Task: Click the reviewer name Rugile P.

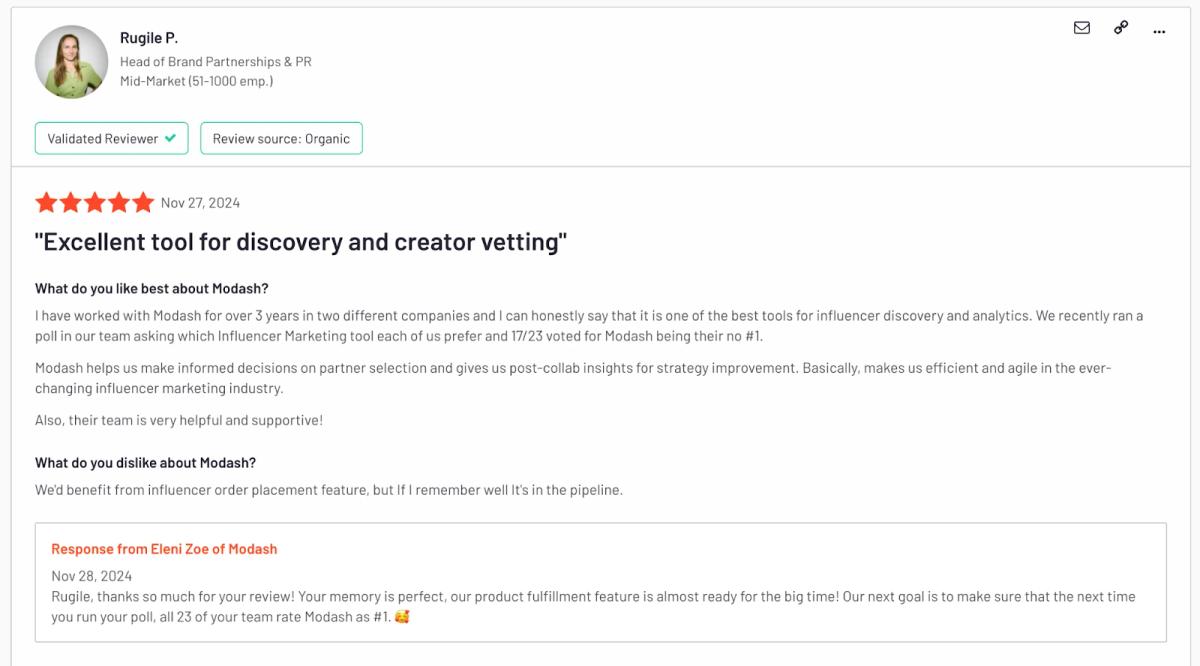Action: 151,38
